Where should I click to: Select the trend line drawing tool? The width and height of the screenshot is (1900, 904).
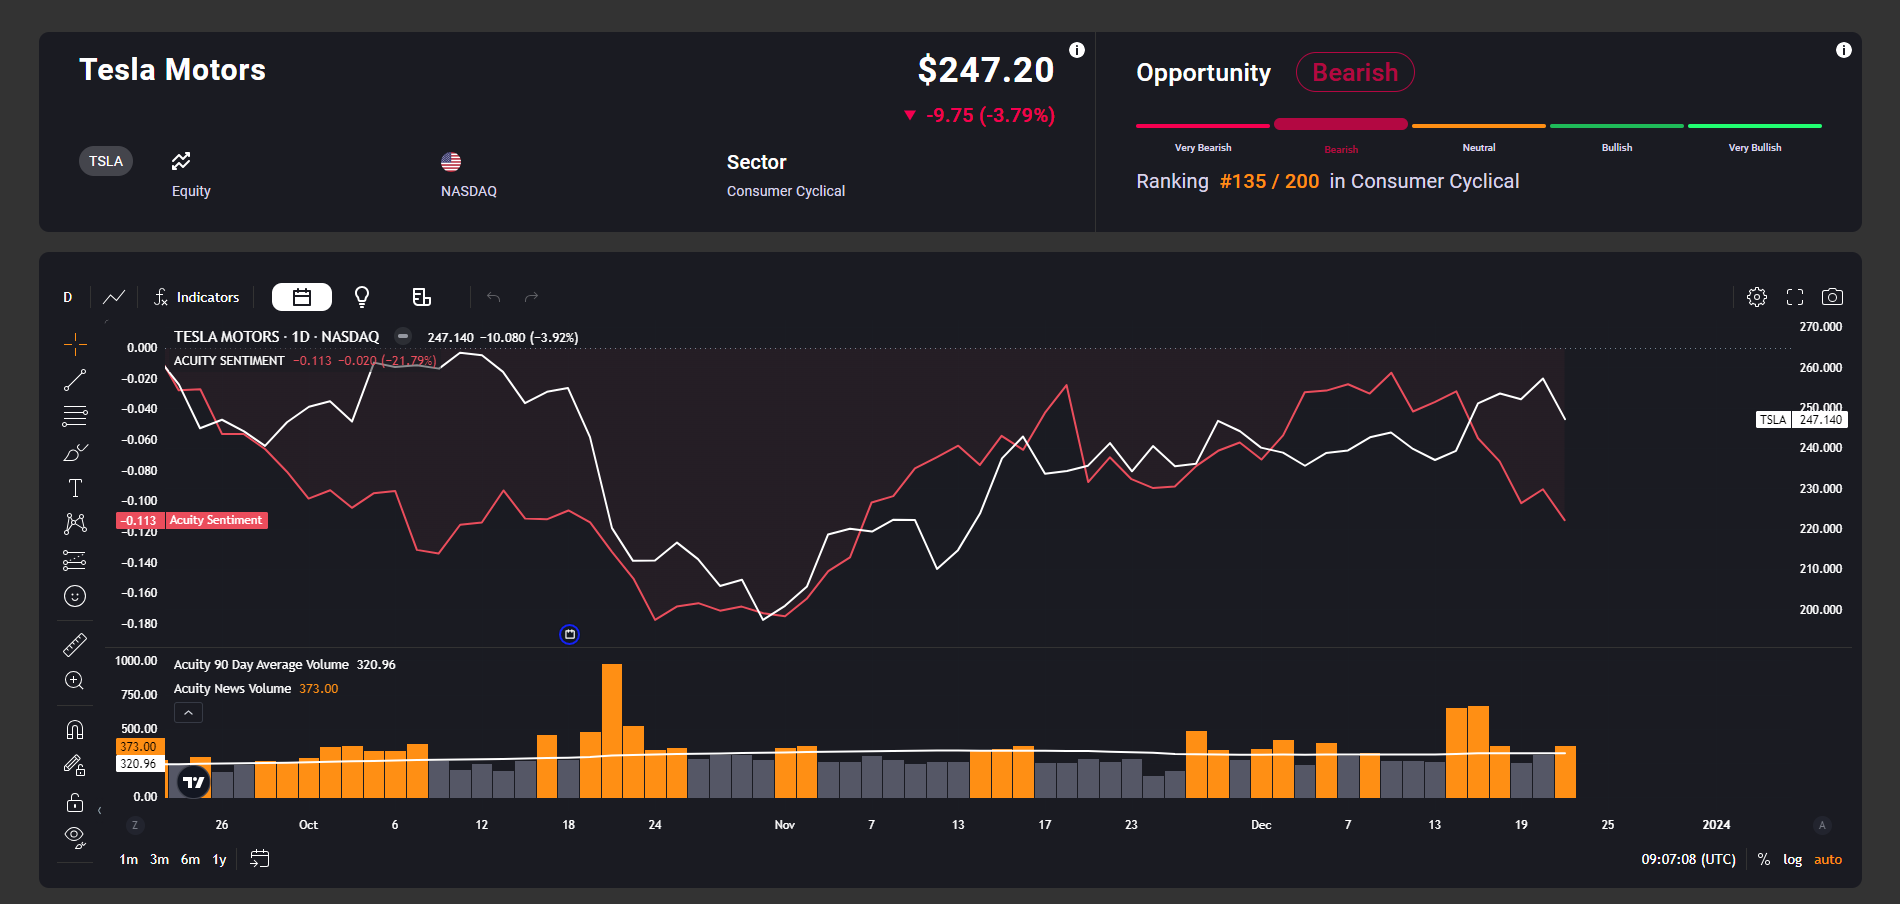(75, 378)
